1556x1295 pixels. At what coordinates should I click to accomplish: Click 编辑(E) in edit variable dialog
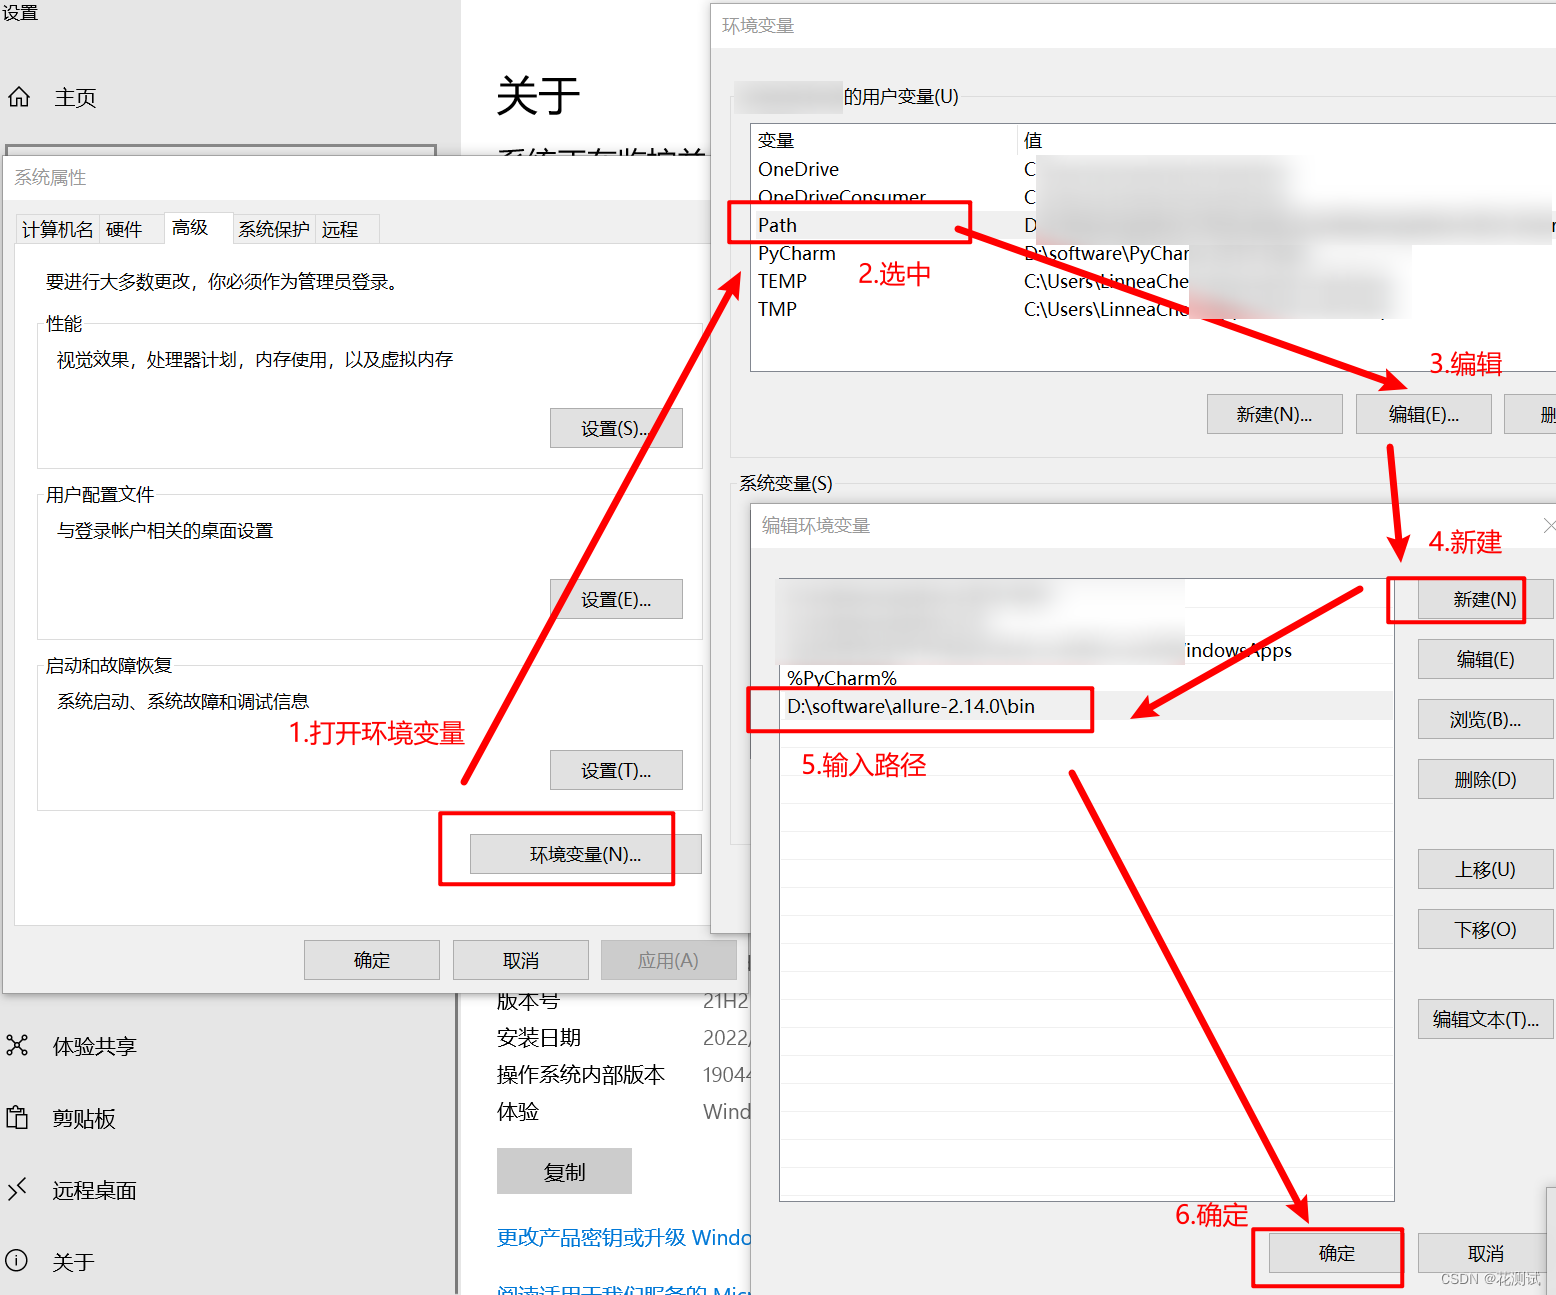click(x=1485, y=659)
